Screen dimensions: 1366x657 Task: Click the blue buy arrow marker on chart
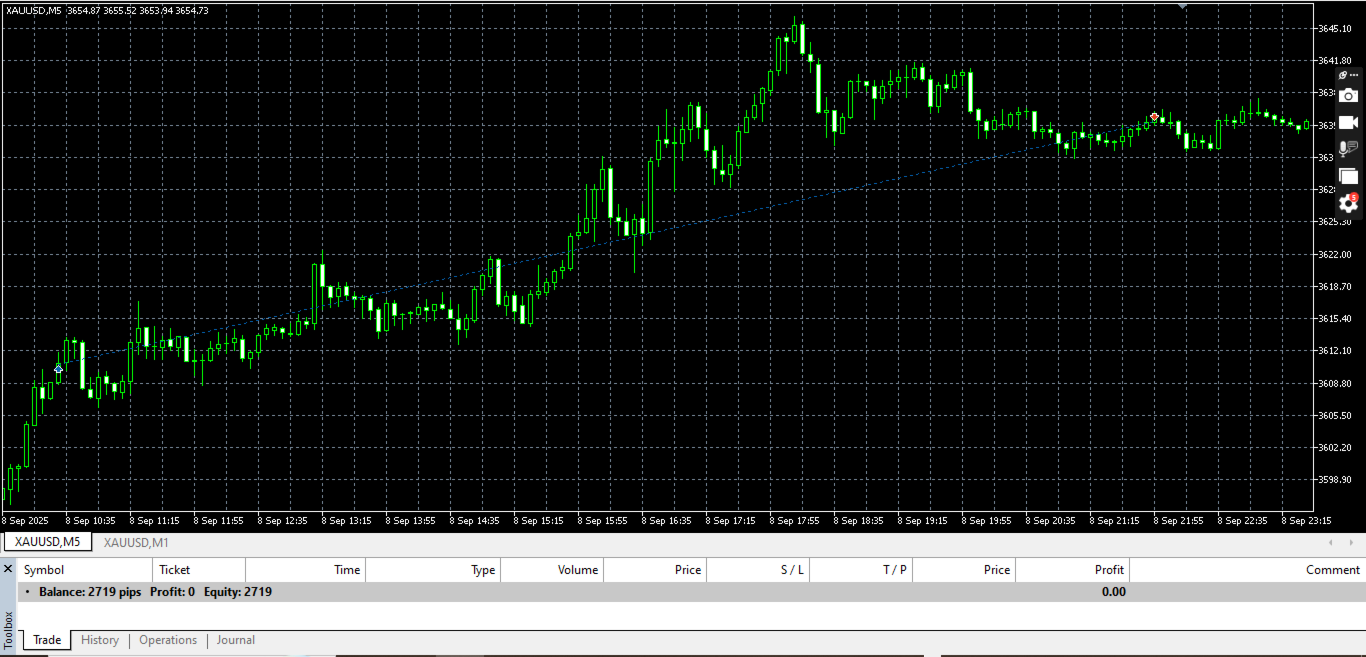[x=58, y=369]
